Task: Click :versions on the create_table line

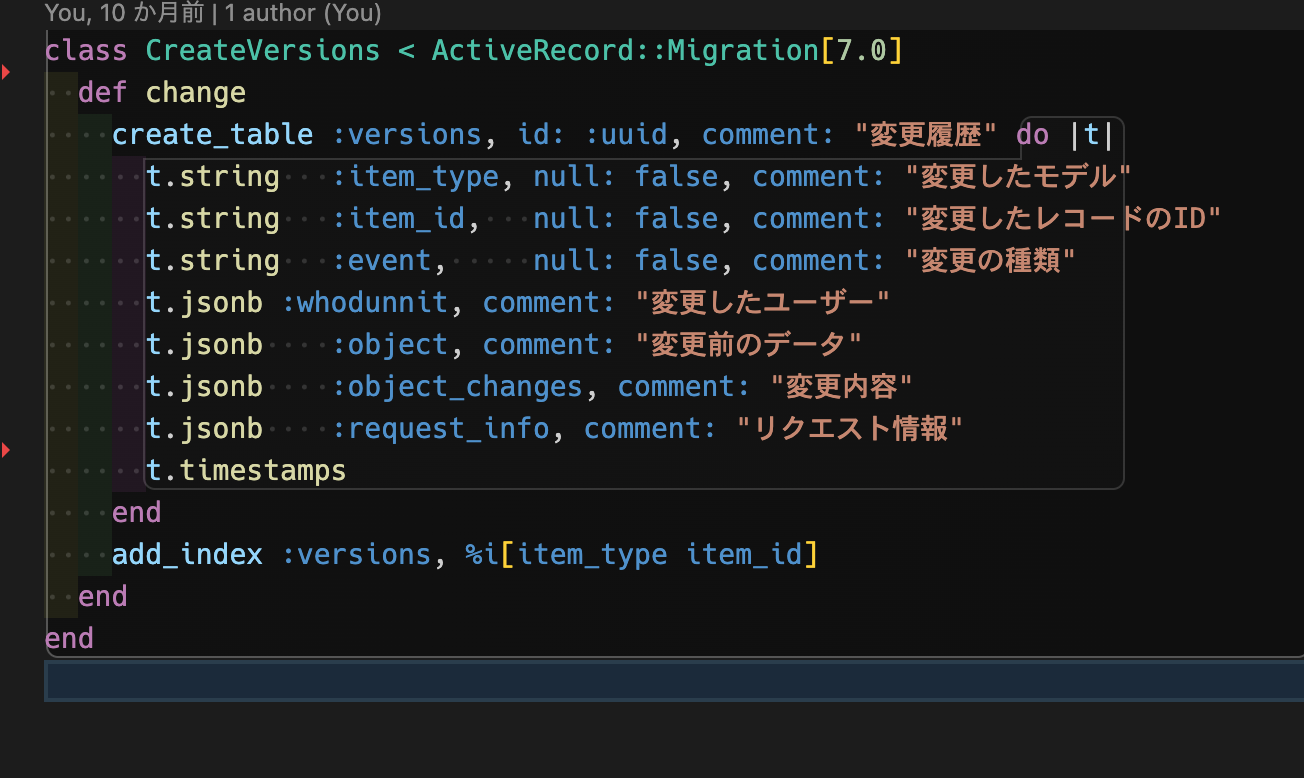Action: (x=406, y=134)
